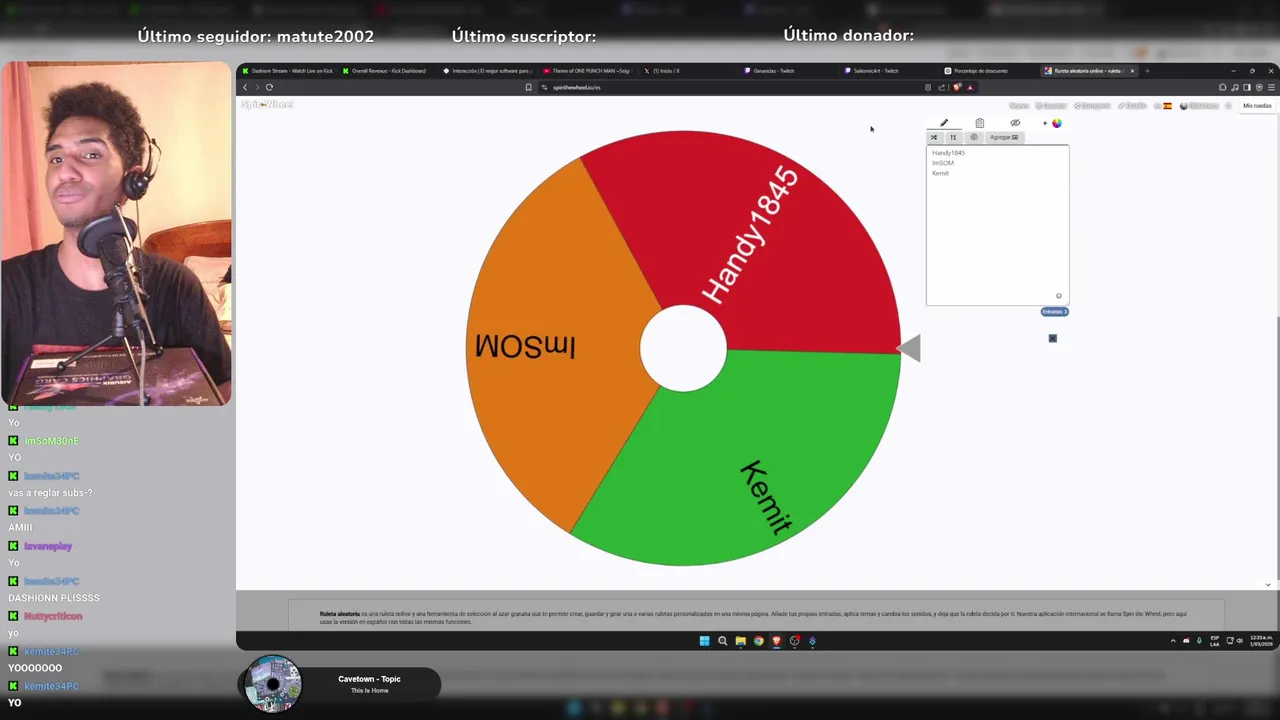Switch to Dashiom Stream Kick tab
Image resolution: width=1280 pixels, height=720 pixels.
click(x=288, y=71)
